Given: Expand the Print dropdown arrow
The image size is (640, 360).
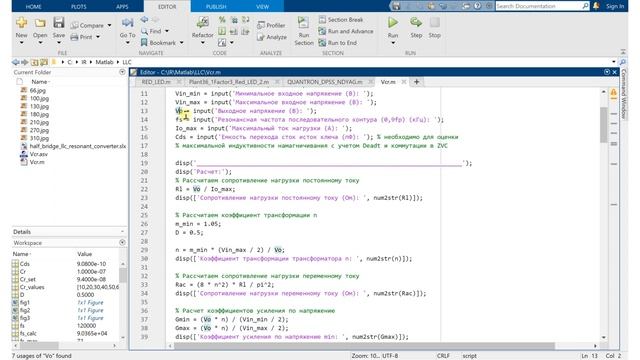Looking at the screenshot, I should [98, 37].
